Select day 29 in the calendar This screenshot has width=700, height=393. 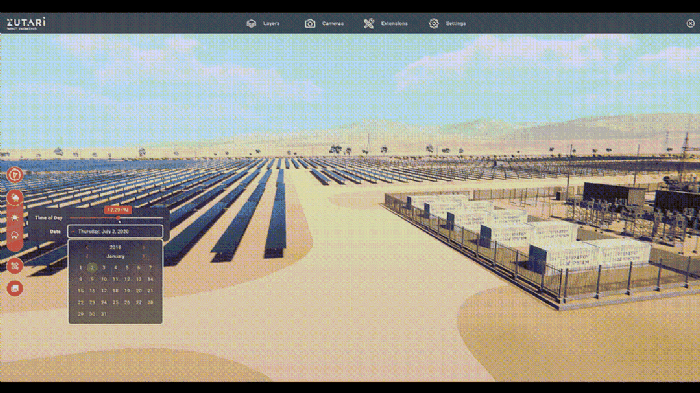[81, 314]
